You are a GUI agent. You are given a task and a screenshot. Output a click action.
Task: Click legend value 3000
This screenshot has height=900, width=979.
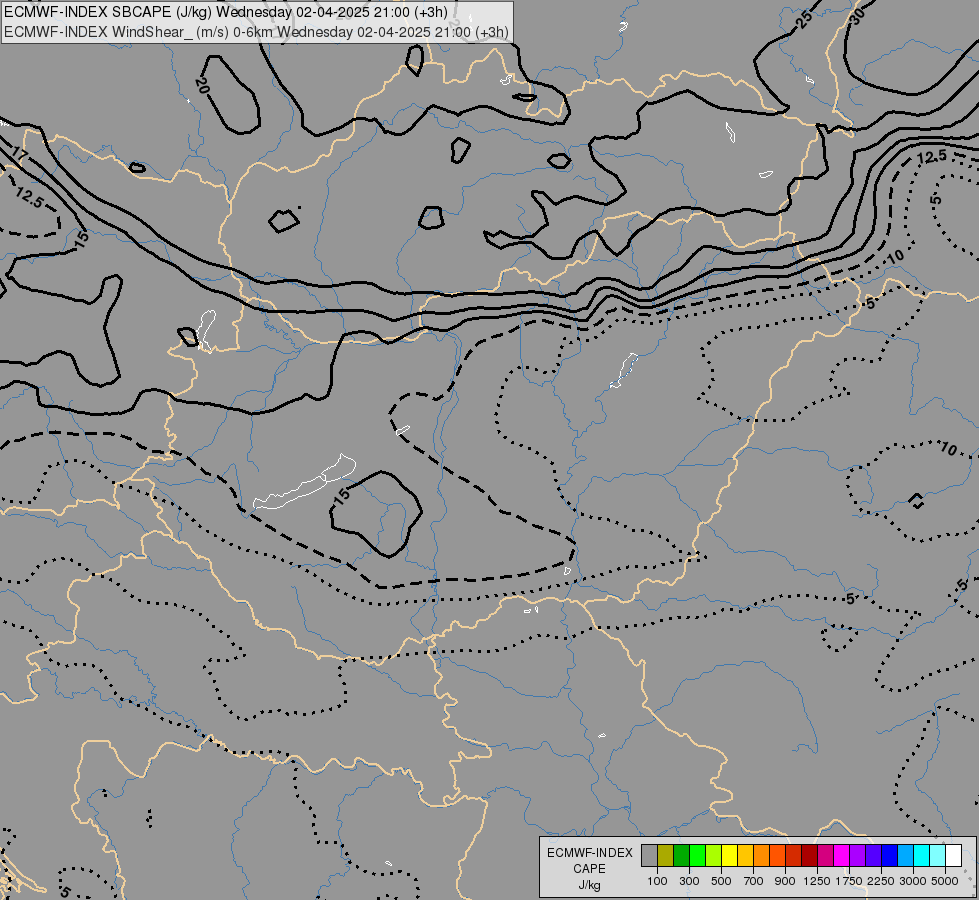tap(913, 881)
